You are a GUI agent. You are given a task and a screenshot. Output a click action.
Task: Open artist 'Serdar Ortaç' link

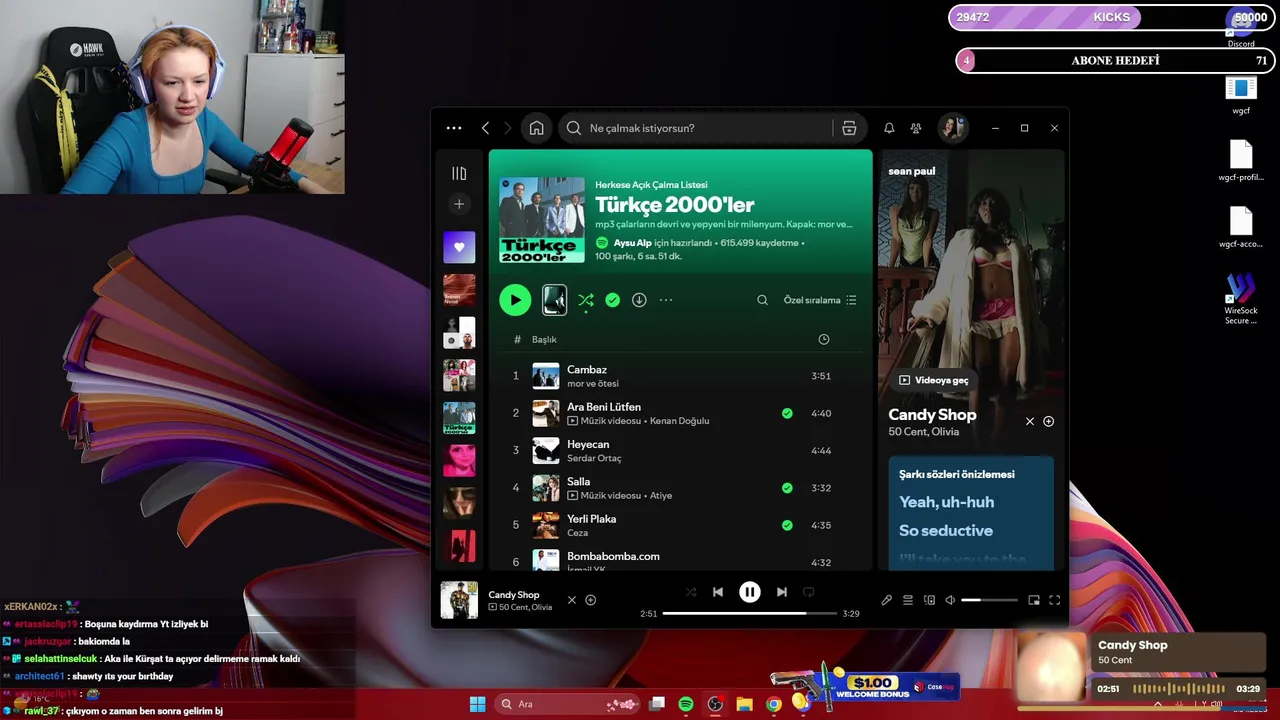click(594, 458)
